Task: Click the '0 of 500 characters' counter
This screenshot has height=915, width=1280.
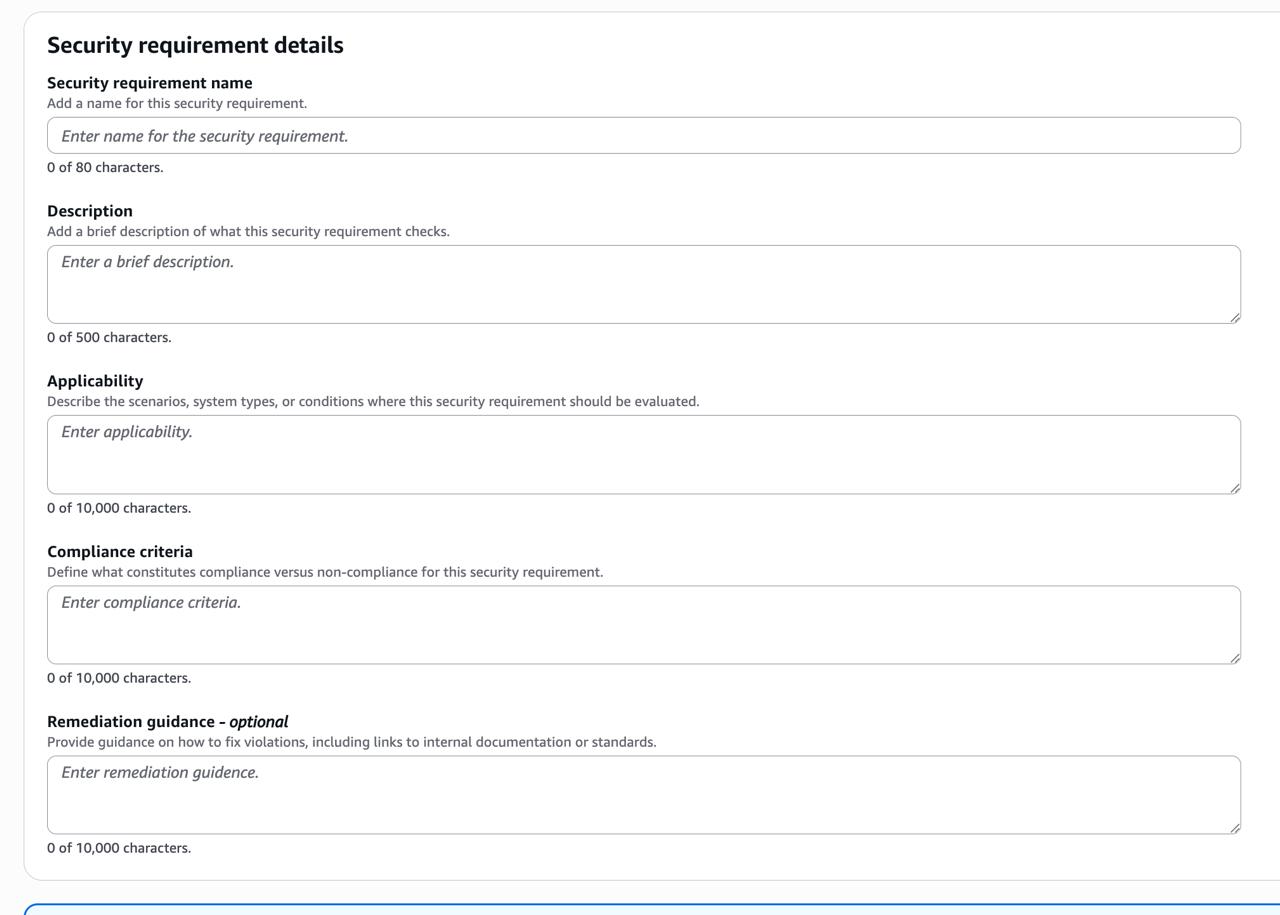Action: pos(109,337)
